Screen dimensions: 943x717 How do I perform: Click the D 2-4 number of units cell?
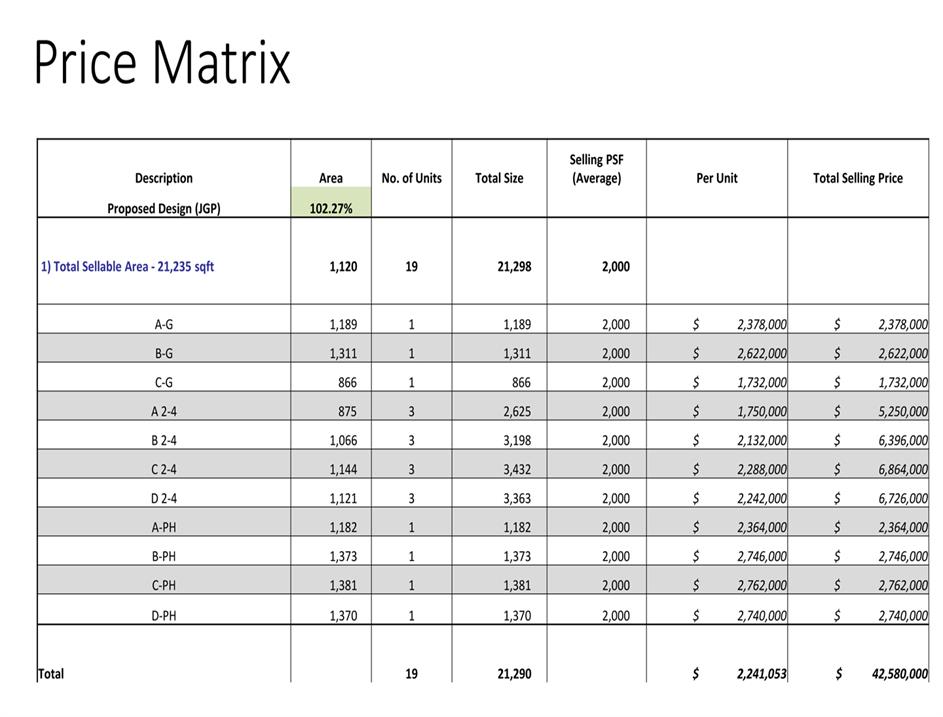point(411,498)
